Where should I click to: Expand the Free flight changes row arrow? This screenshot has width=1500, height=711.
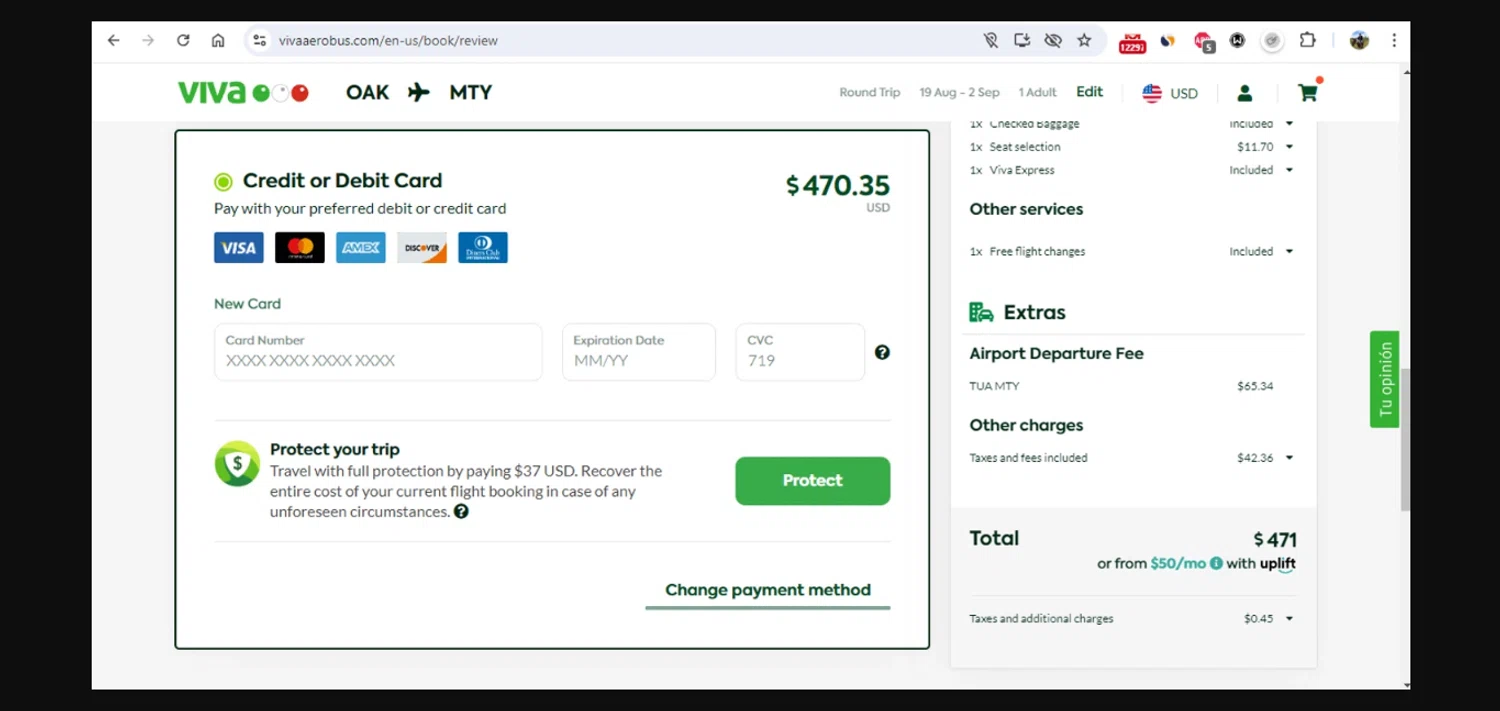pyautogui.click(x=1289, y=252)
